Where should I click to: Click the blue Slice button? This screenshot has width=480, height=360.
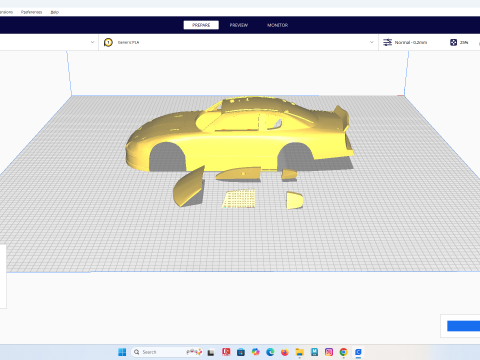tap(463, 326)
